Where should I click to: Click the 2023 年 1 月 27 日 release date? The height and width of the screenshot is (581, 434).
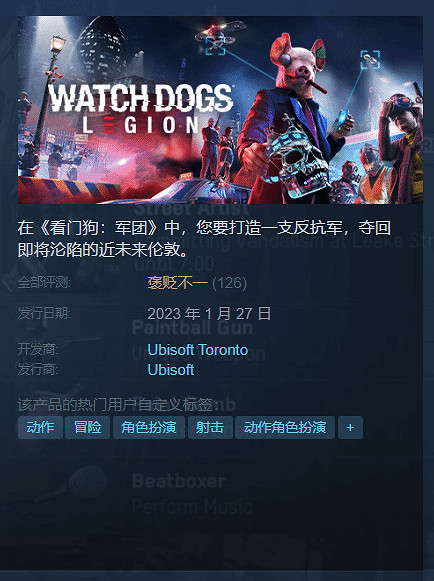click(x=209, y=314)
